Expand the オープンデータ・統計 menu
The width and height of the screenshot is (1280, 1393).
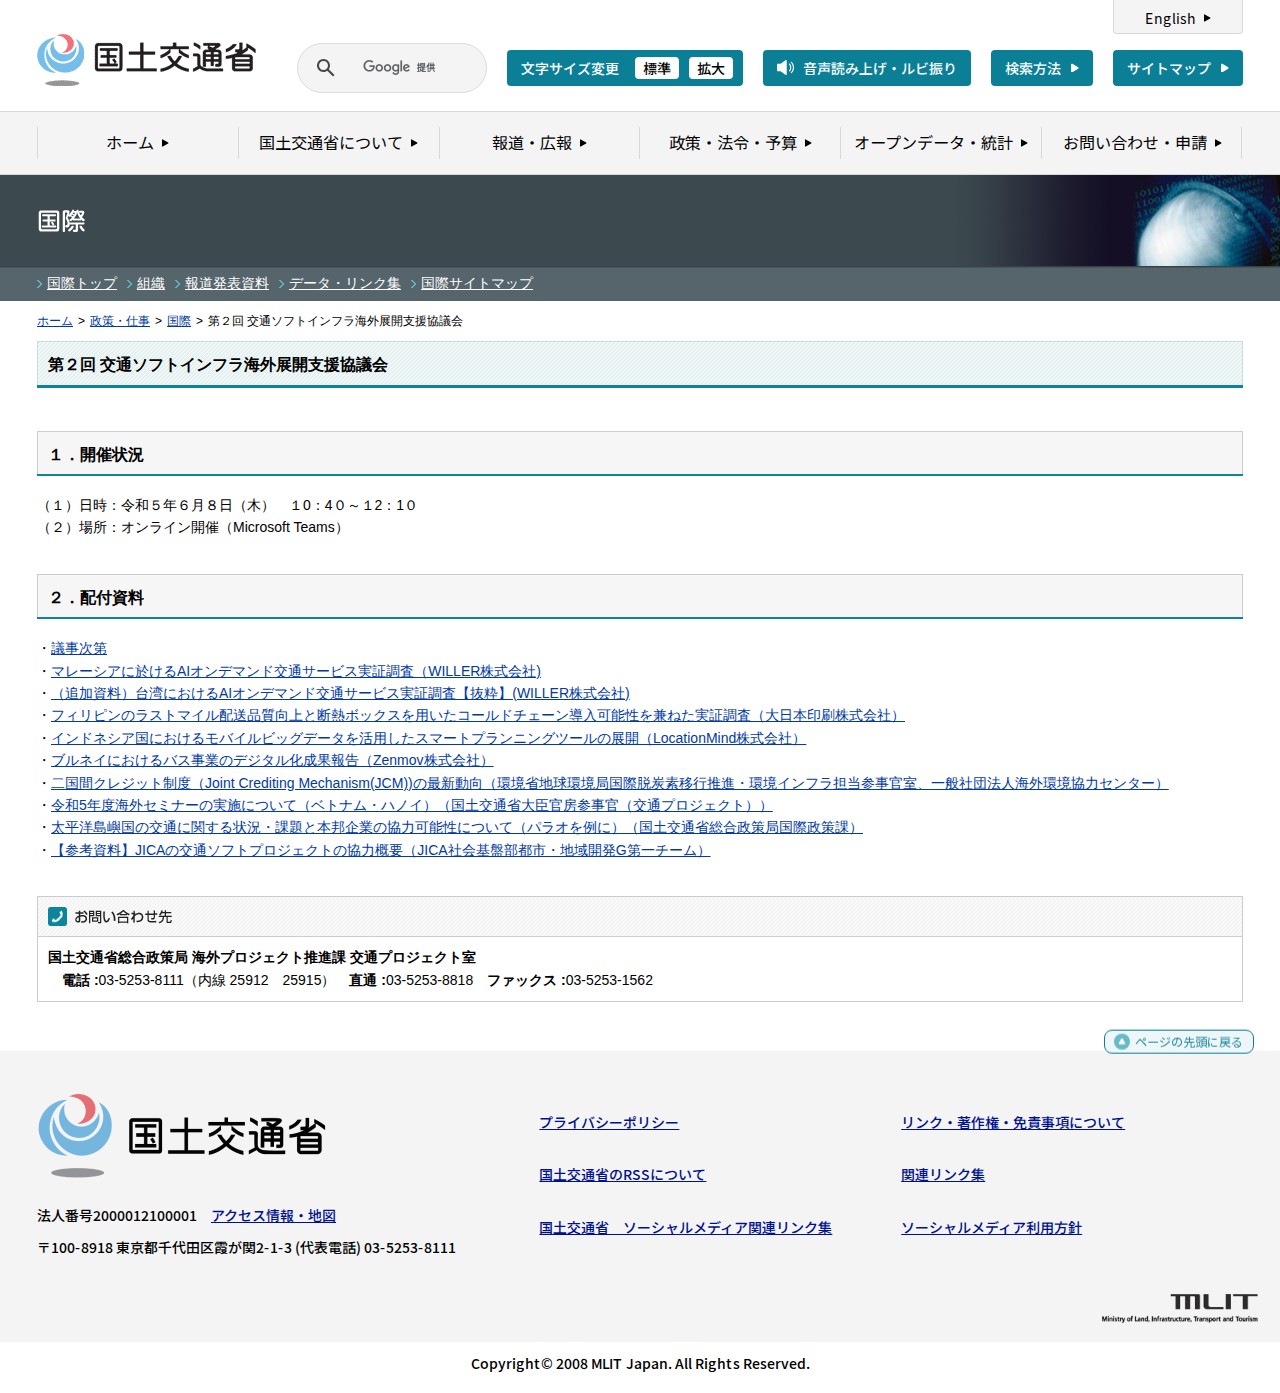(941, 143)
